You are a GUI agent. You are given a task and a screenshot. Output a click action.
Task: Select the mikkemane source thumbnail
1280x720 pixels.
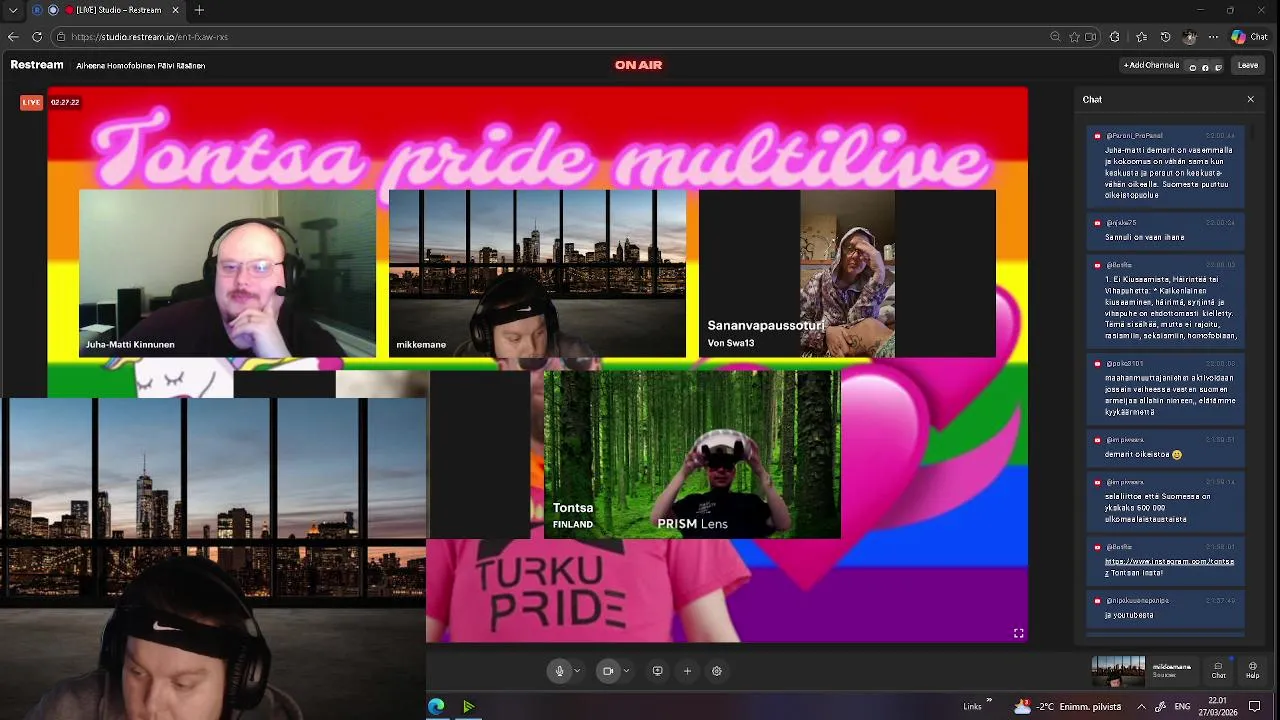click(x=1118, y=671)
